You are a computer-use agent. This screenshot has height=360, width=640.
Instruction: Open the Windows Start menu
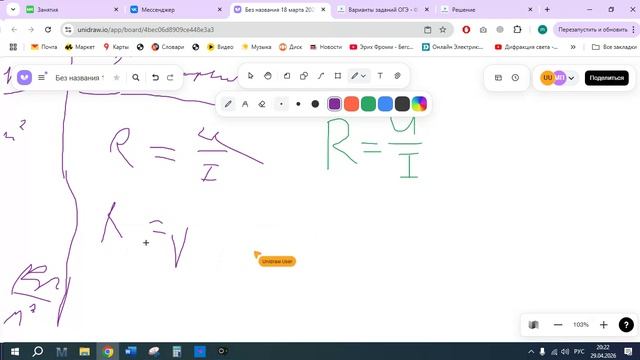click(15, 351)
